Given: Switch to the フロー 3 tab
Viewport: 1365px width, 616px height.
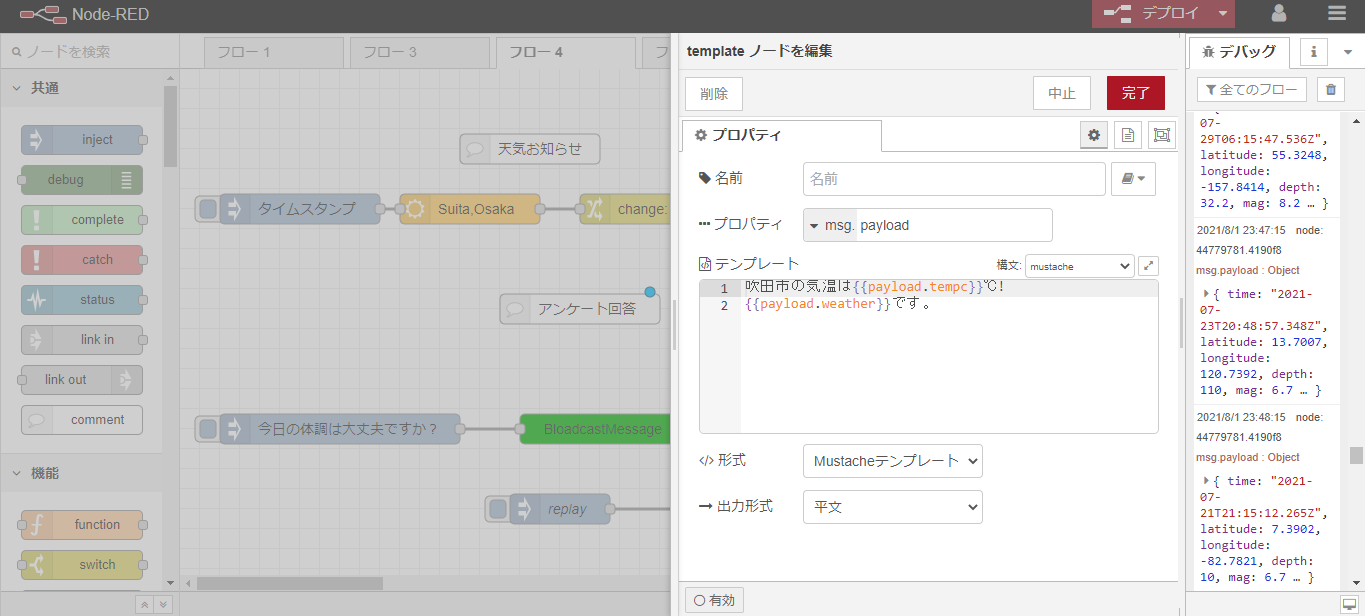Looking at the screenshot, I should click(x=419, y=52).
